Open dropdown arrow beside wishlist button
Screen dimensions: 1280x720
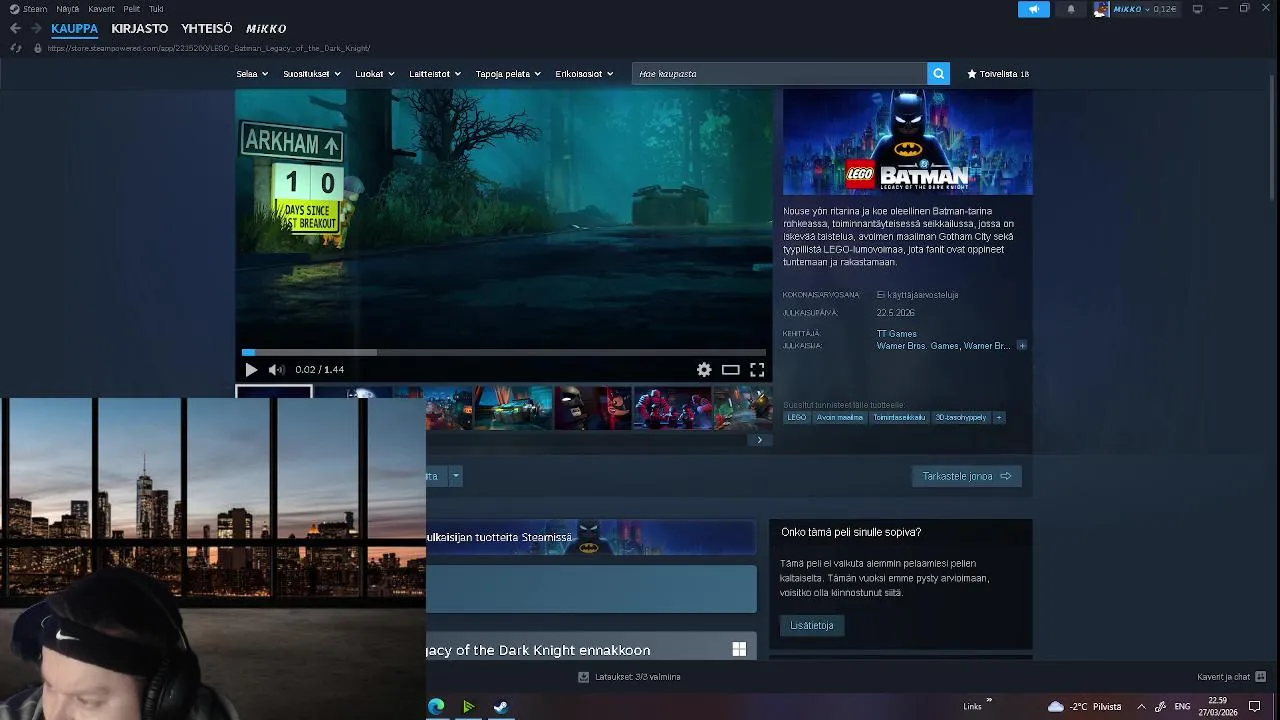click(455, 477)
